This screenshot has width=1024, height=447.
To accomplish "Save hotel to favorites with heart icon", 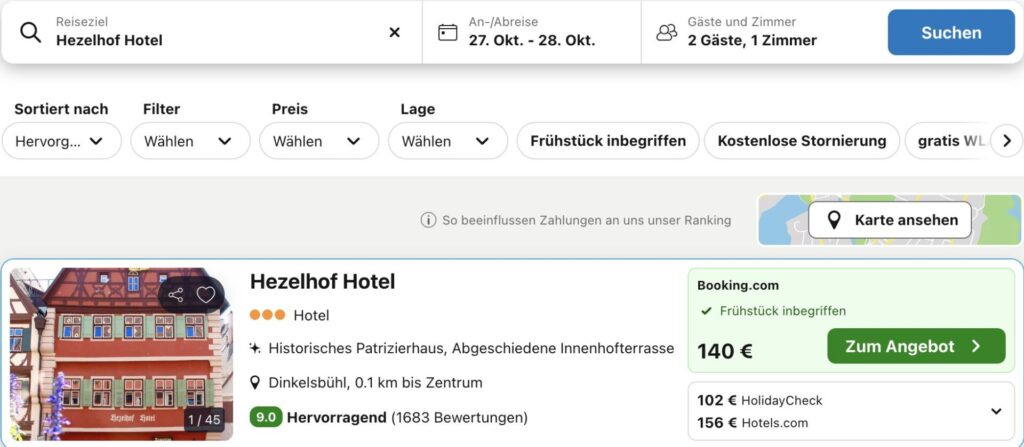I will (x=206, y=294).
